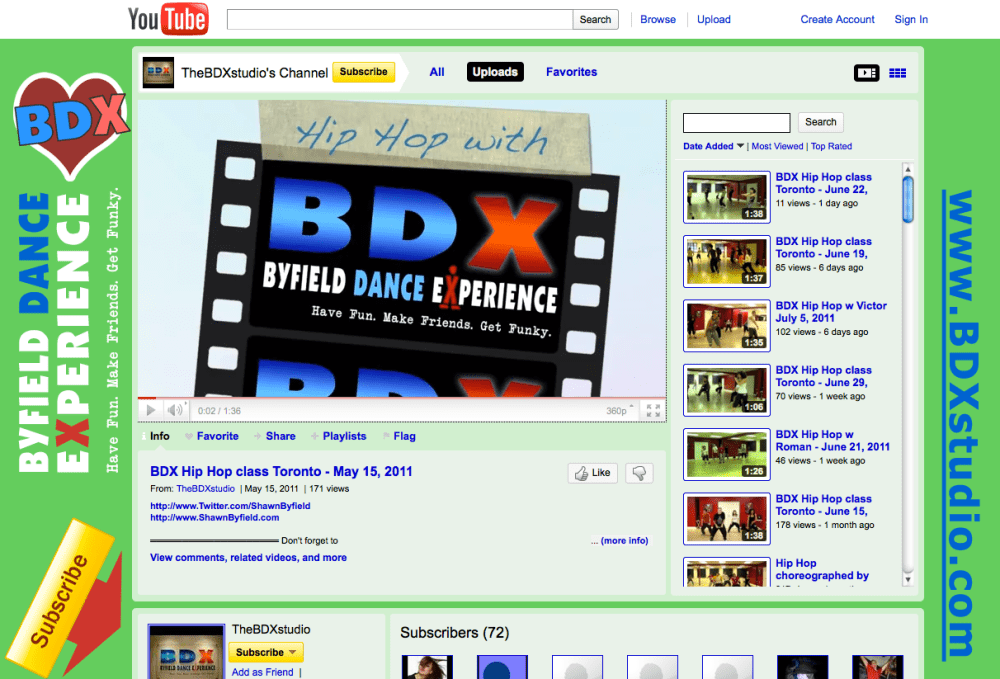This screenshot has width=1000, height=679.
Task: Click the player-size icon near top right
Action: (866, 72)
